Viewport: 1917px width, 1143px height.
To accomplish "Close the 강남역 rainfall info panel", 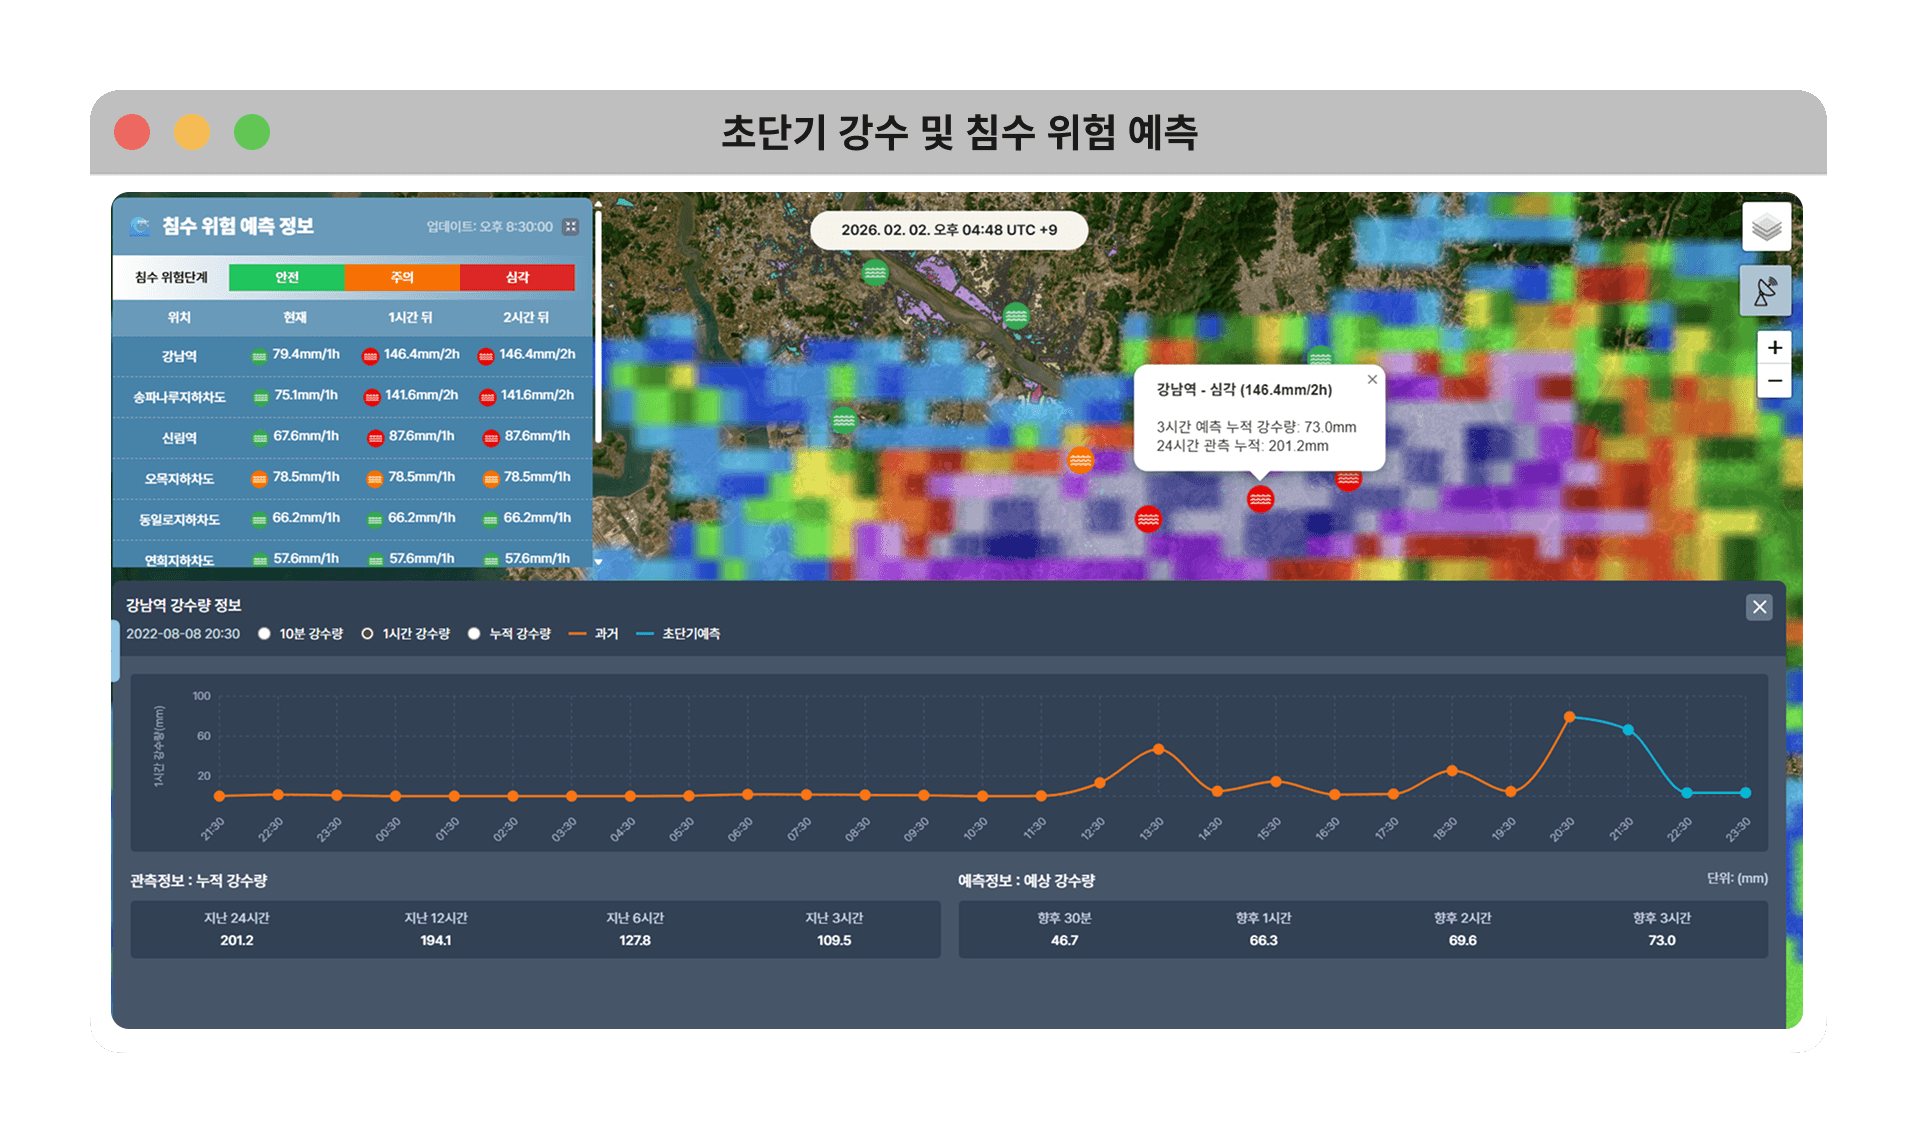I will [1759, 607].
